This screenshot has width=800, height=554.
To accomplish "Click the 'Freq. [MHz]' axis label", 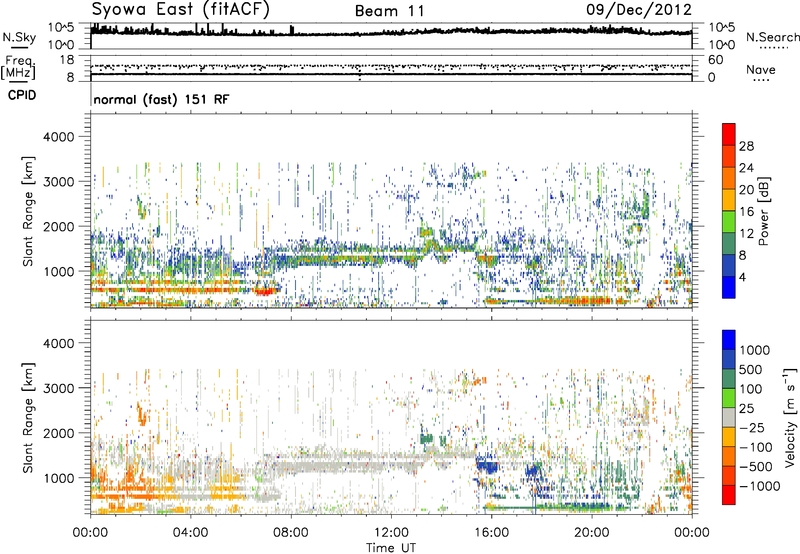I will [x=19, y=68].
